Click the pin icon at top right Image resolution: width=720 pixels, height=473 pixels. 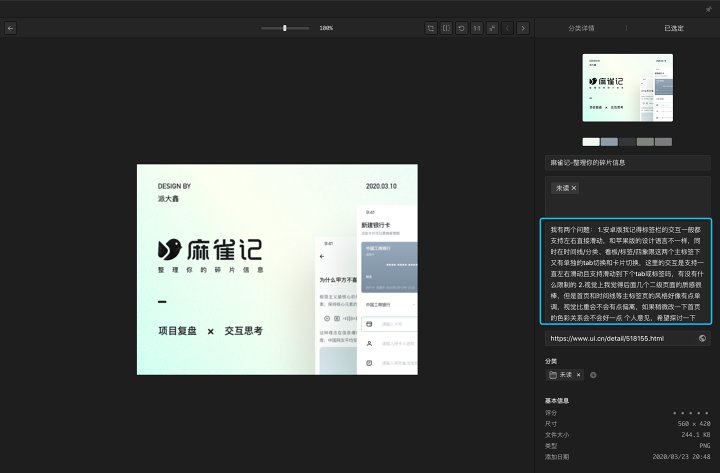point(709,9)
